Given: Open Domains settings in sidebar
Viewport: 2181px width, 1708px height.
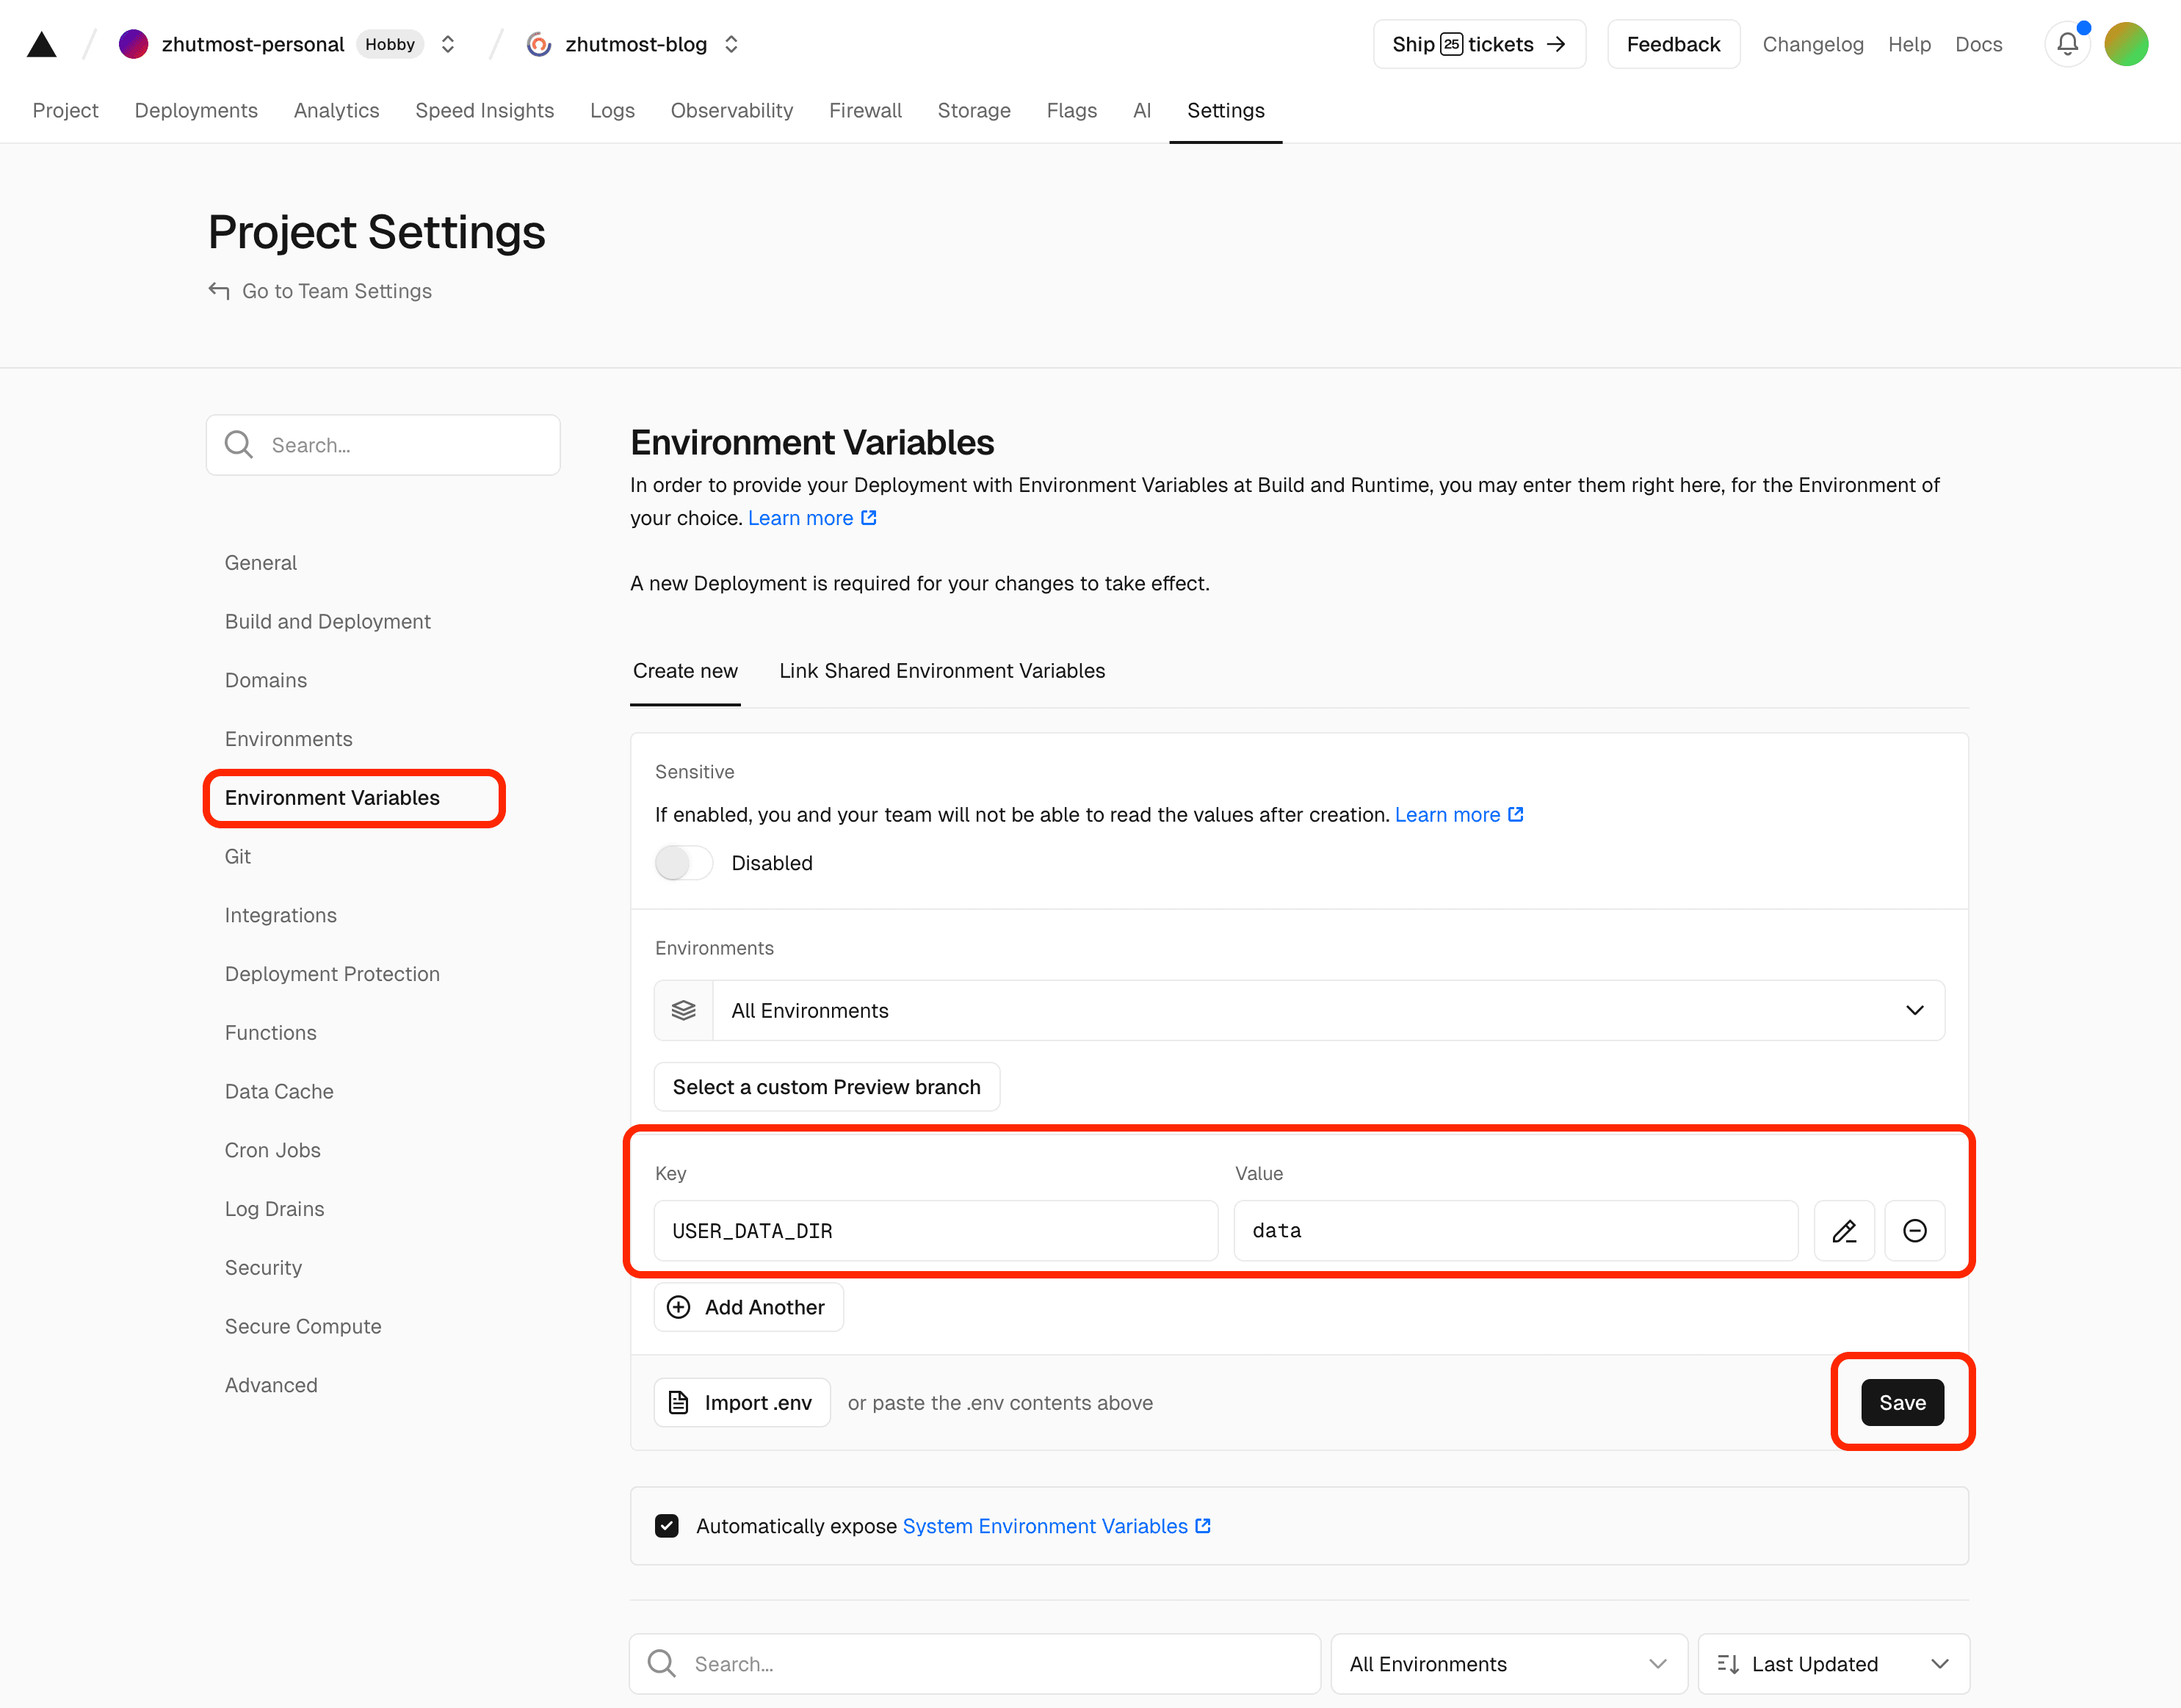Looking at the screenshot, I should tap(266, 680).
